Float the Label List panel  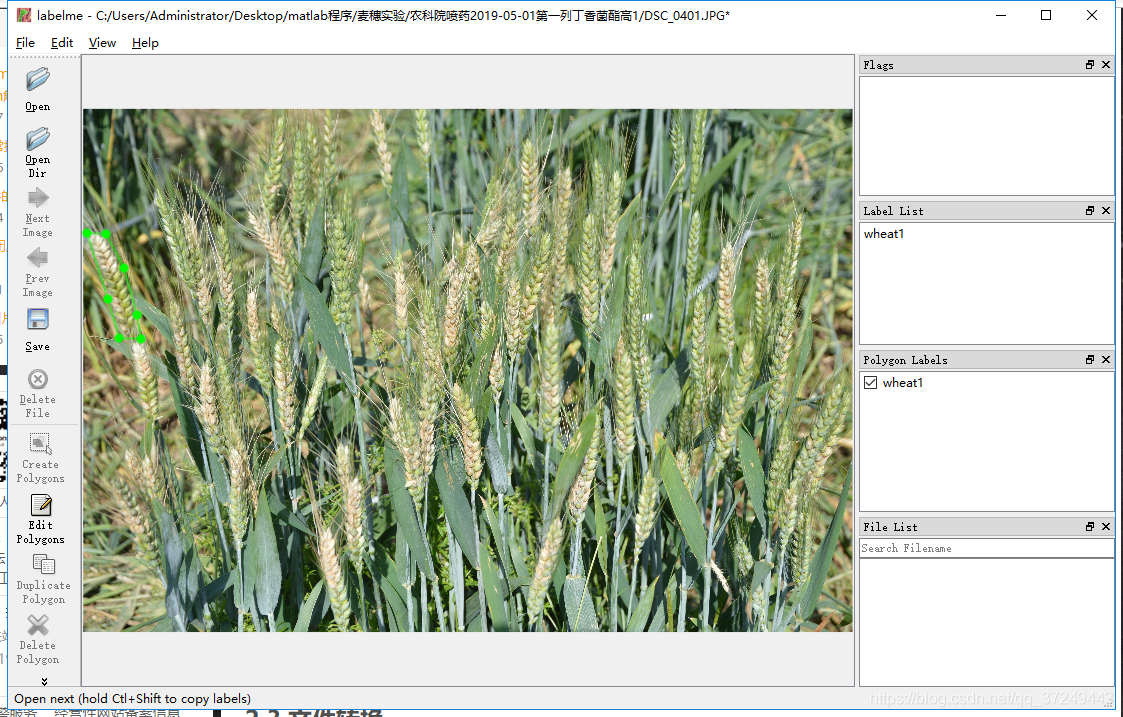click(x=1090, y=211)
